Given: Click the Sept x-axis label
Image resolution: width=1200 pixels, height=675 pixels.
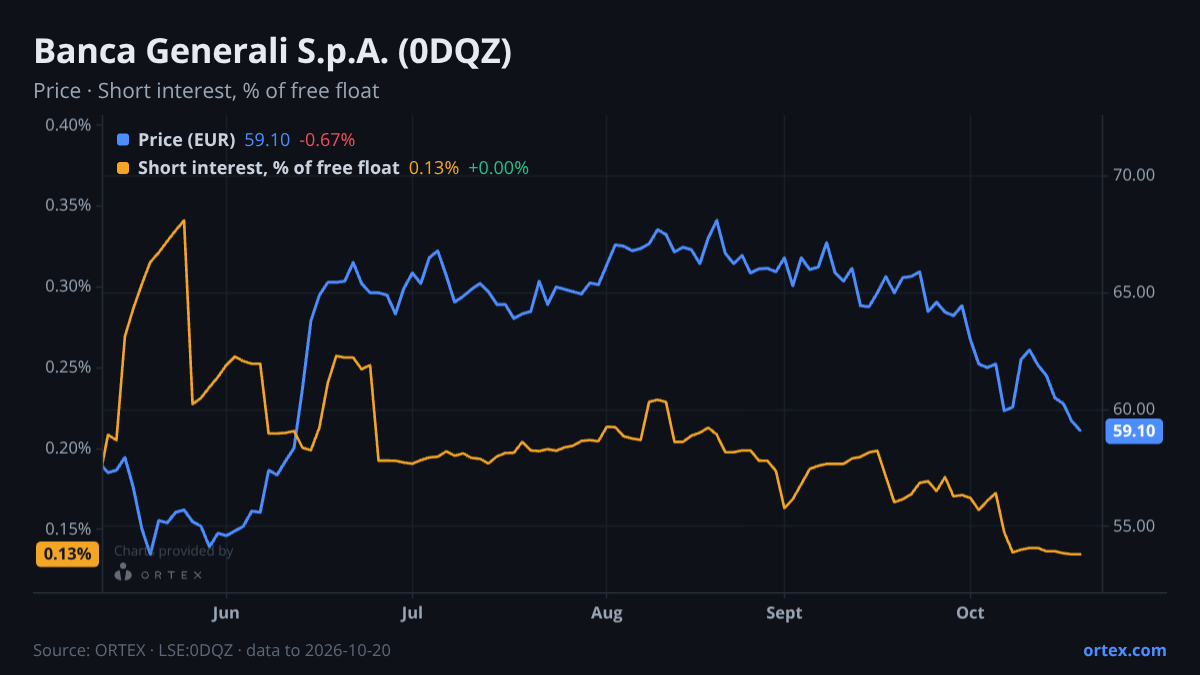Looking at the screenshot, I should [785, 613].
